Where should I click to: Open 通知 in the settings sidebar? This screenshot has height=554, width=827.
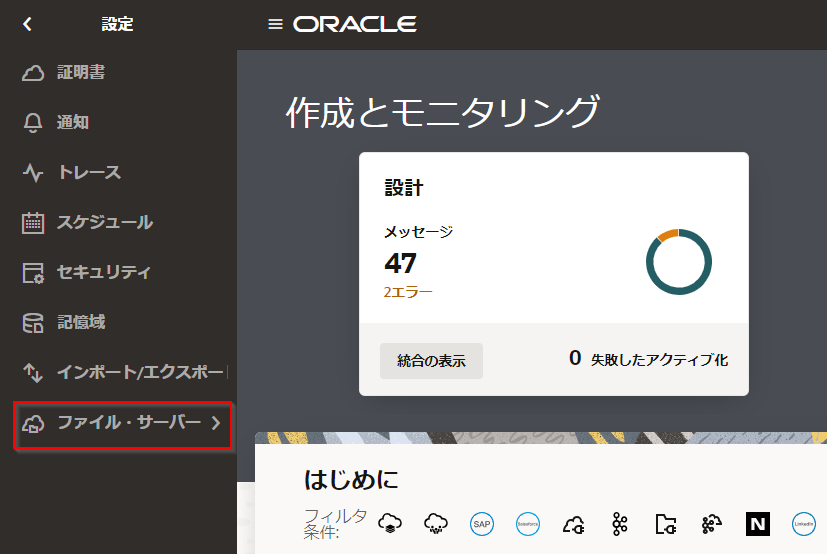click(72, 123)
